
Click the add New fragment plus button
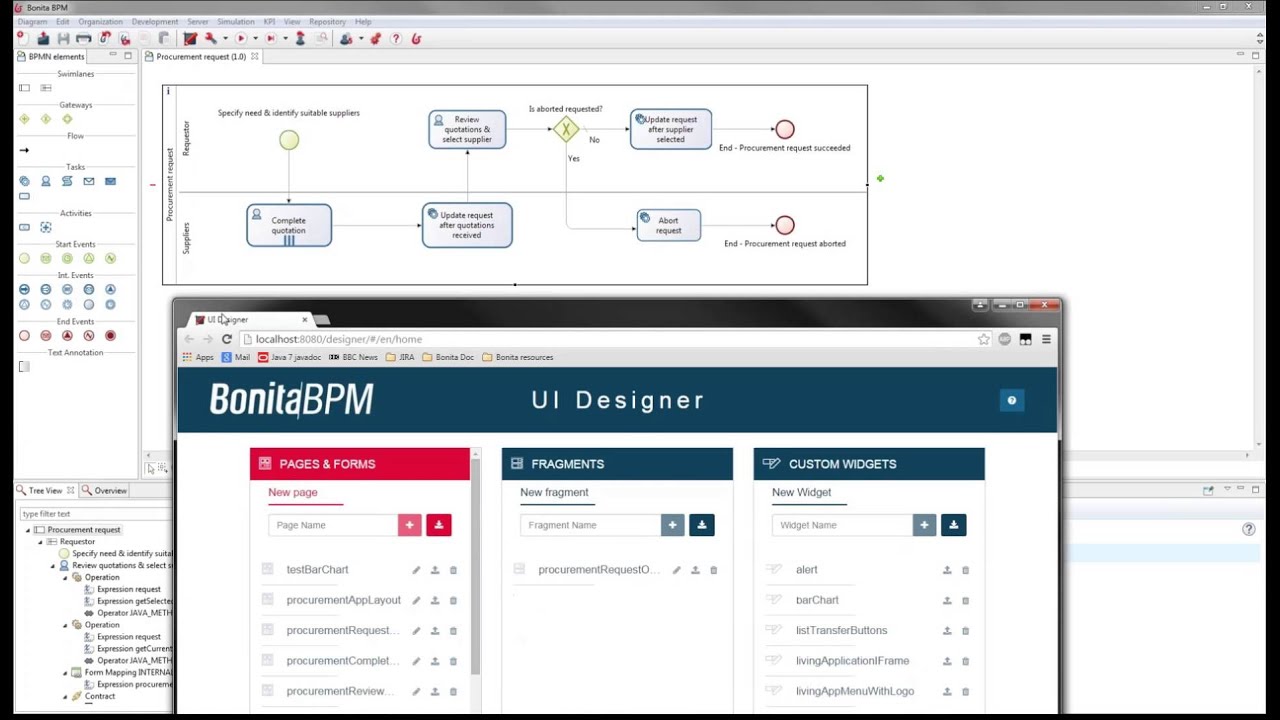672,525
